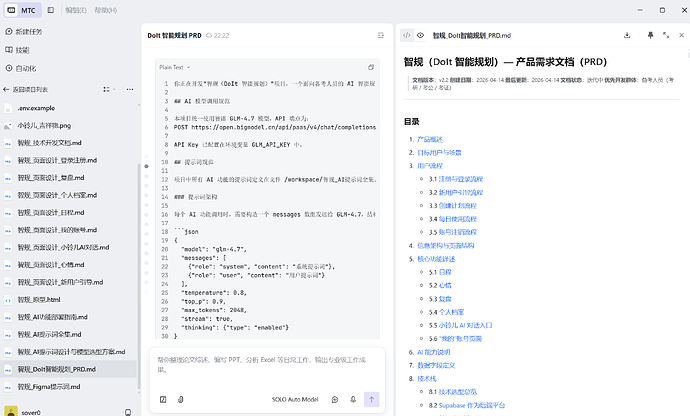
Task: Go back via 返回项目列表
Action: pos(26,89)
